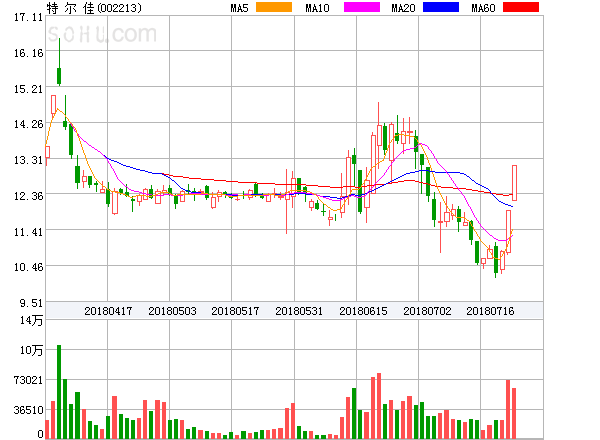Click the 9.51 price axis label
This screenshot has width=600, height=440.
pos(31,303)
